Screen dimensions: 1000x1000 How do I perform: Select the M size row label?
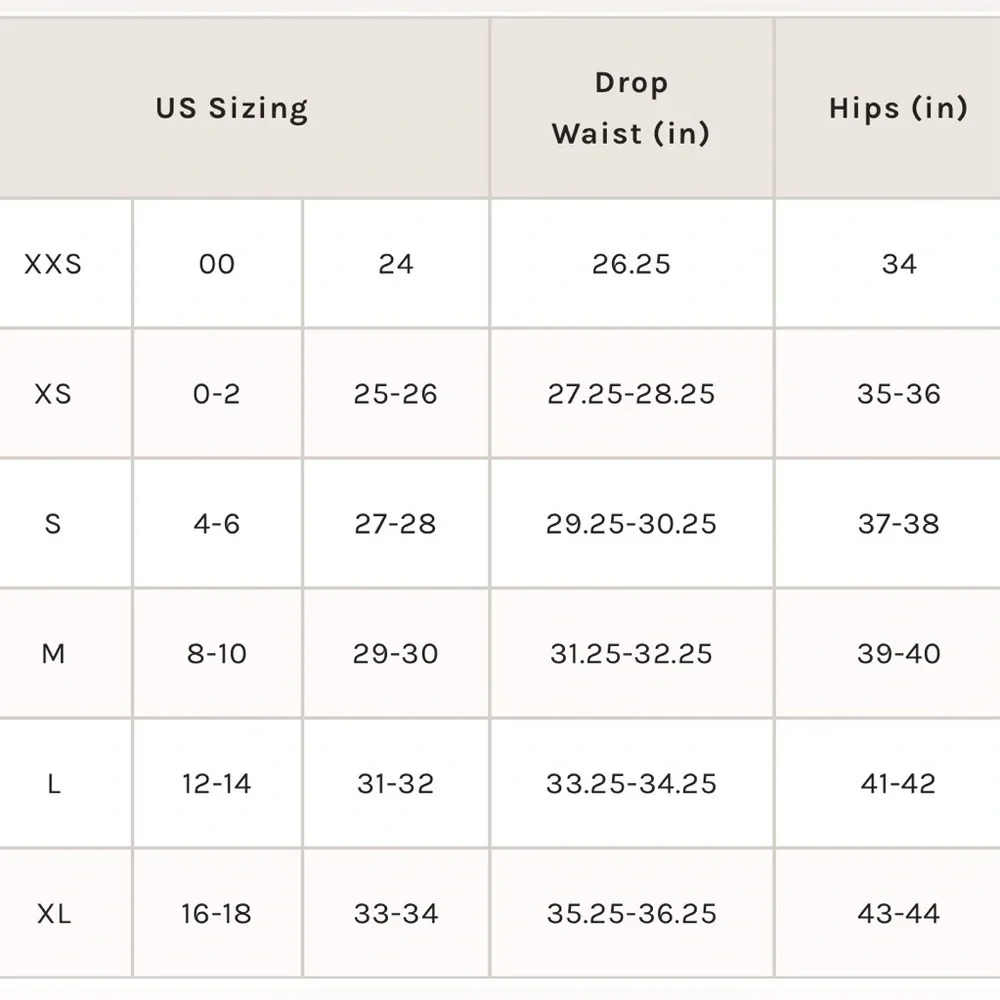point(53,654)
